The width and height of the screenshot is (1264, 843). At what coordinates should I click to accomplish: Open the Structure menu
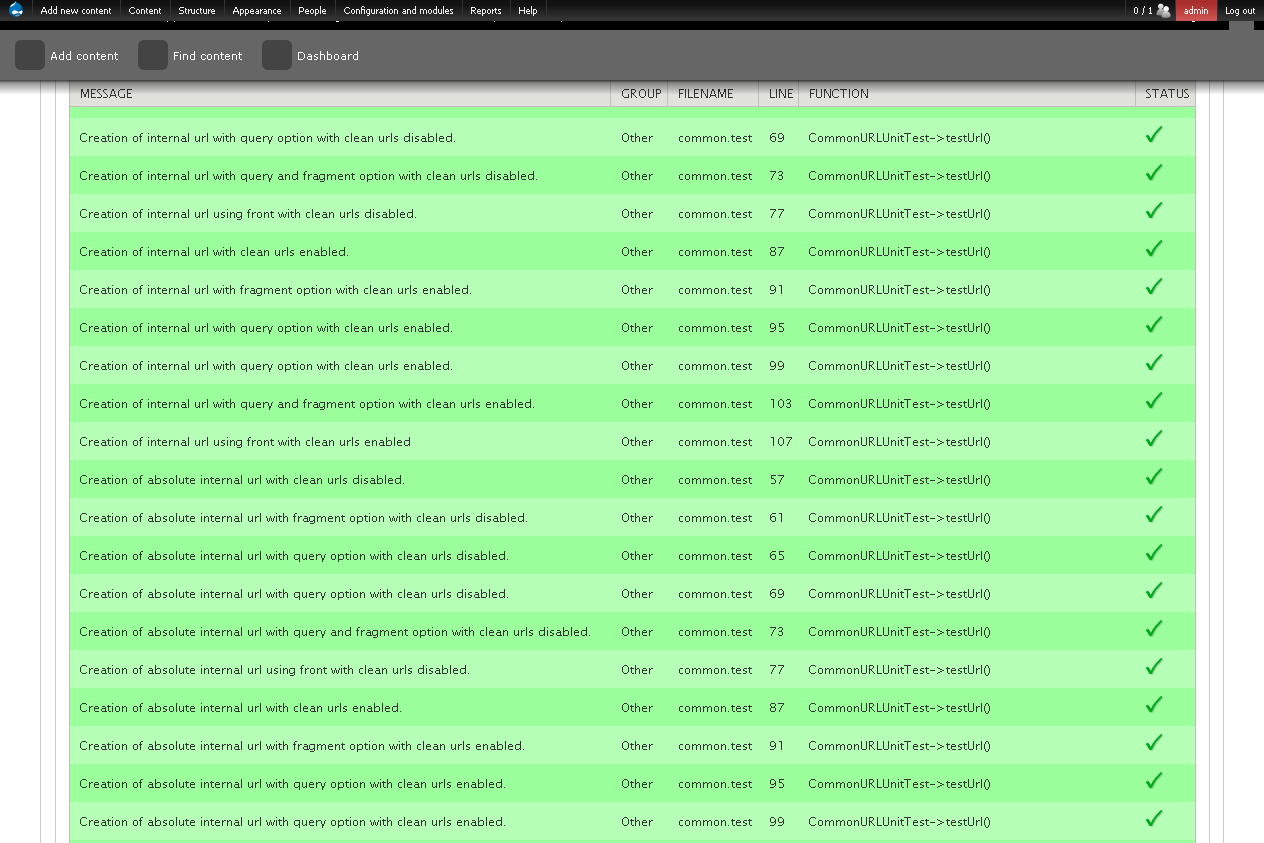pyautogui.click(x=197, y=11)
